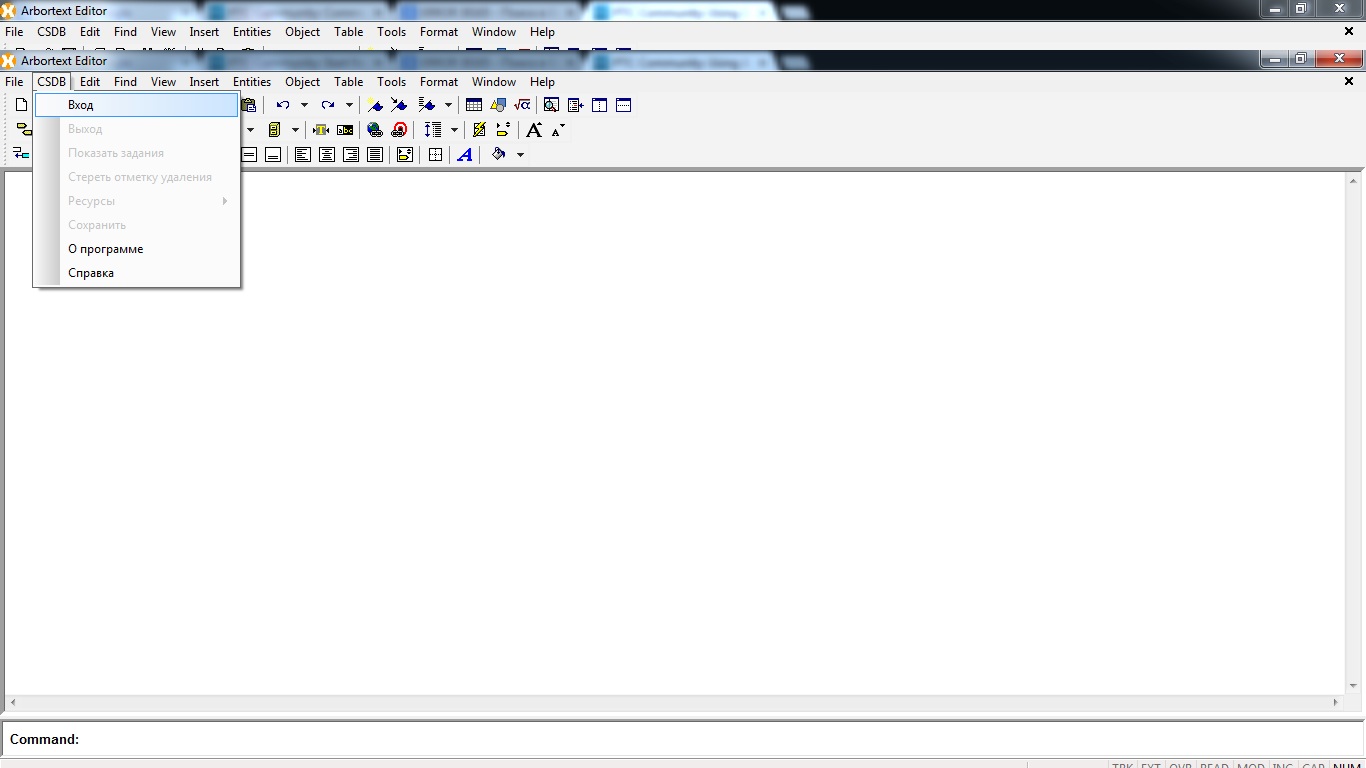The image size is (1366, 768).
Task: Open the Undo history dropdown arrow
Action: click(x=303, y=104)
